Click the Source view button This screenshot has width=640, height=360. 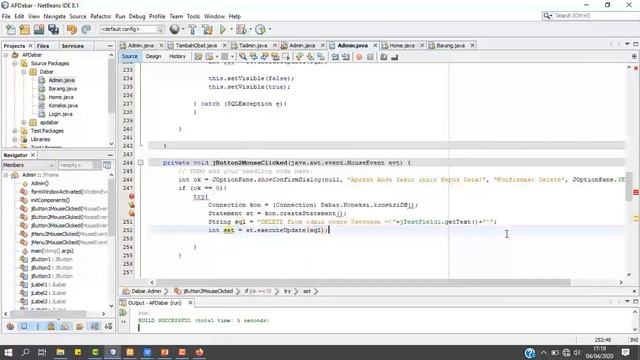[129, 57]
